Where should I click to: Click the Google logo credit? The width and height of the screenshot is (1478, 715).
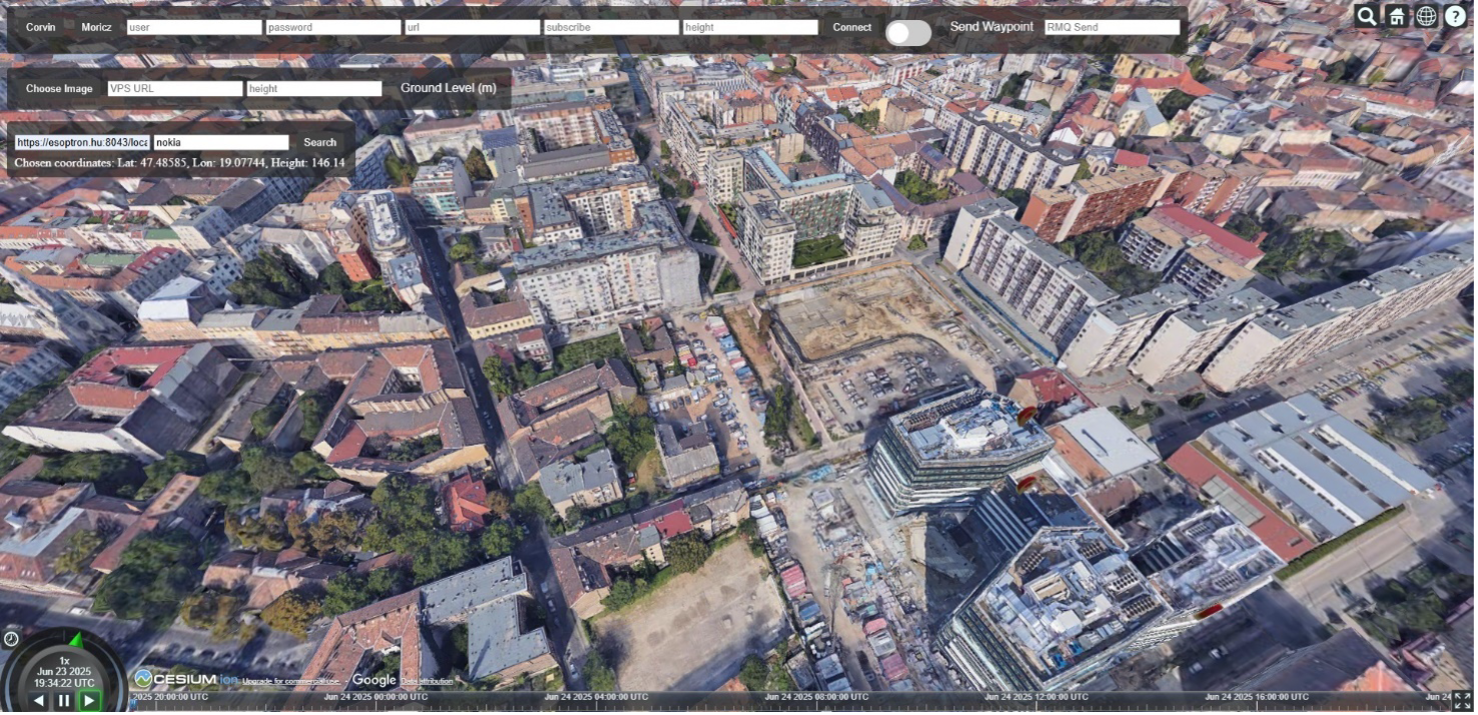click(373, 681)
